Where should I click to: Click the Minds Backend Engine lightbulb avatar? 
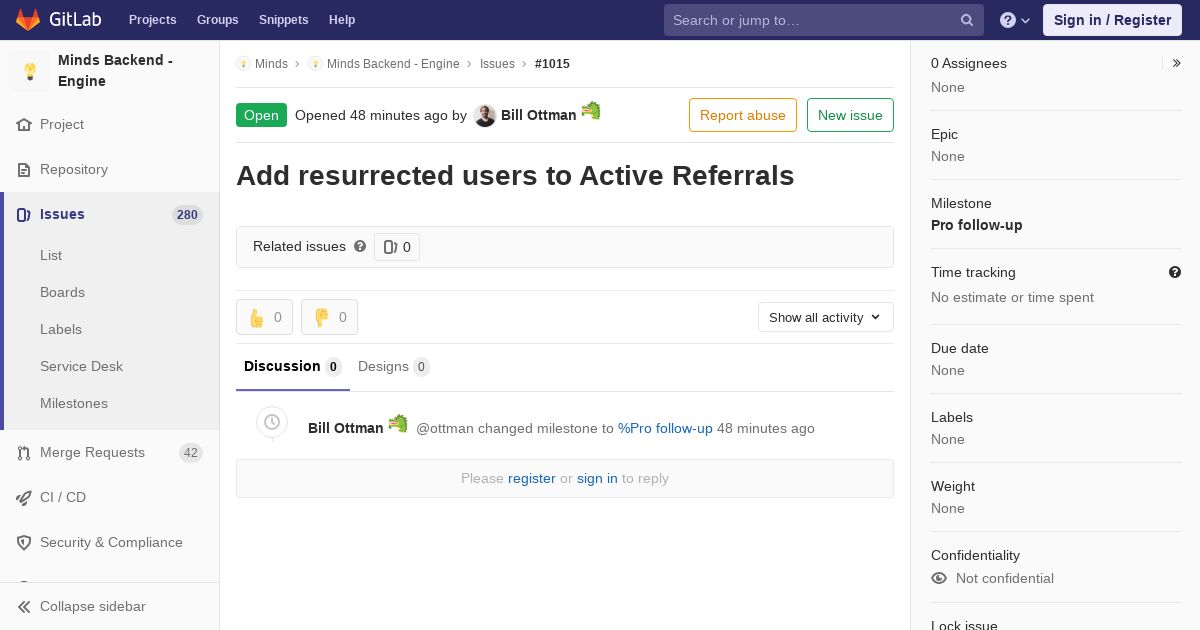click(30, 71)
